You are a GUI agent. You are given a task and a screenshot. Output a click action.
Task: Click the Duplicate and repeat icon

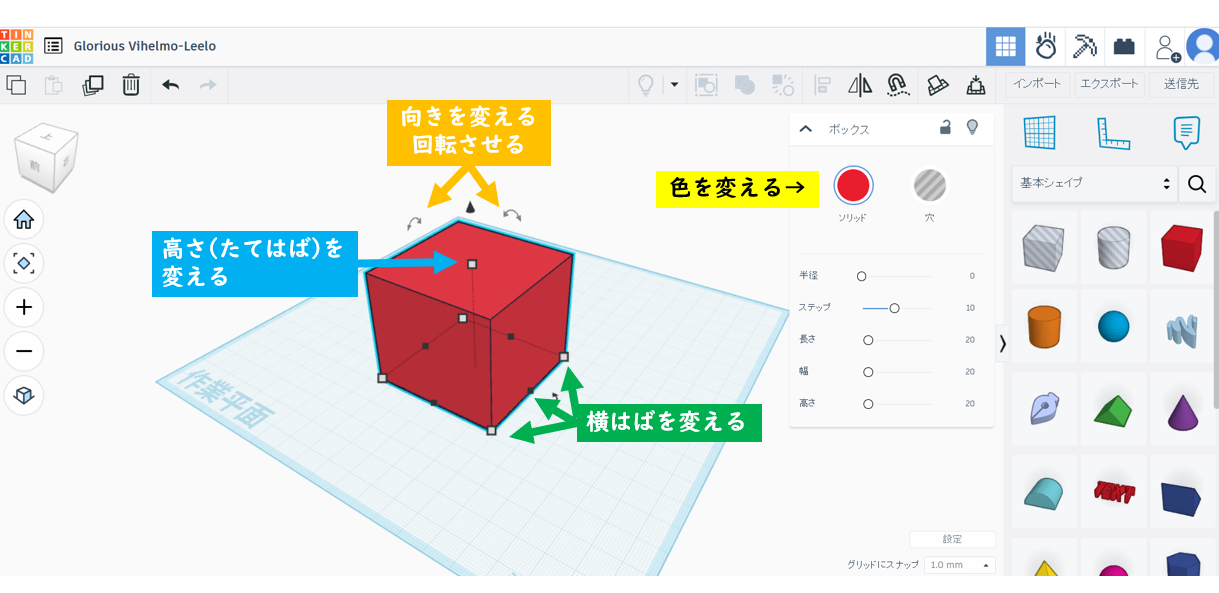[93, 85]
